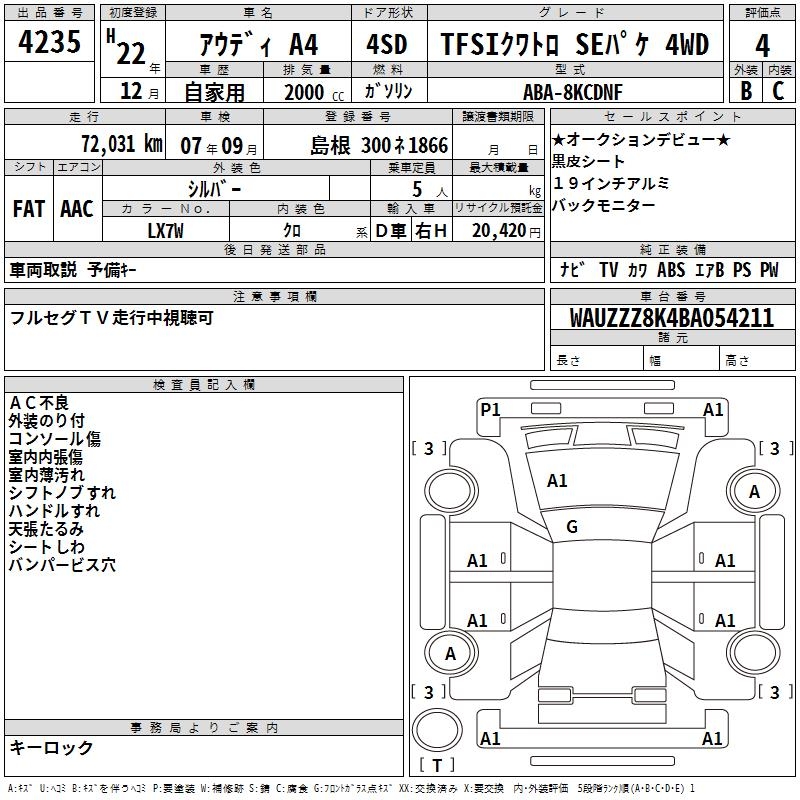Click the "評価点" header
Image resolution: width=800 pixels, height=800 pixels.
tap(763, 13)
